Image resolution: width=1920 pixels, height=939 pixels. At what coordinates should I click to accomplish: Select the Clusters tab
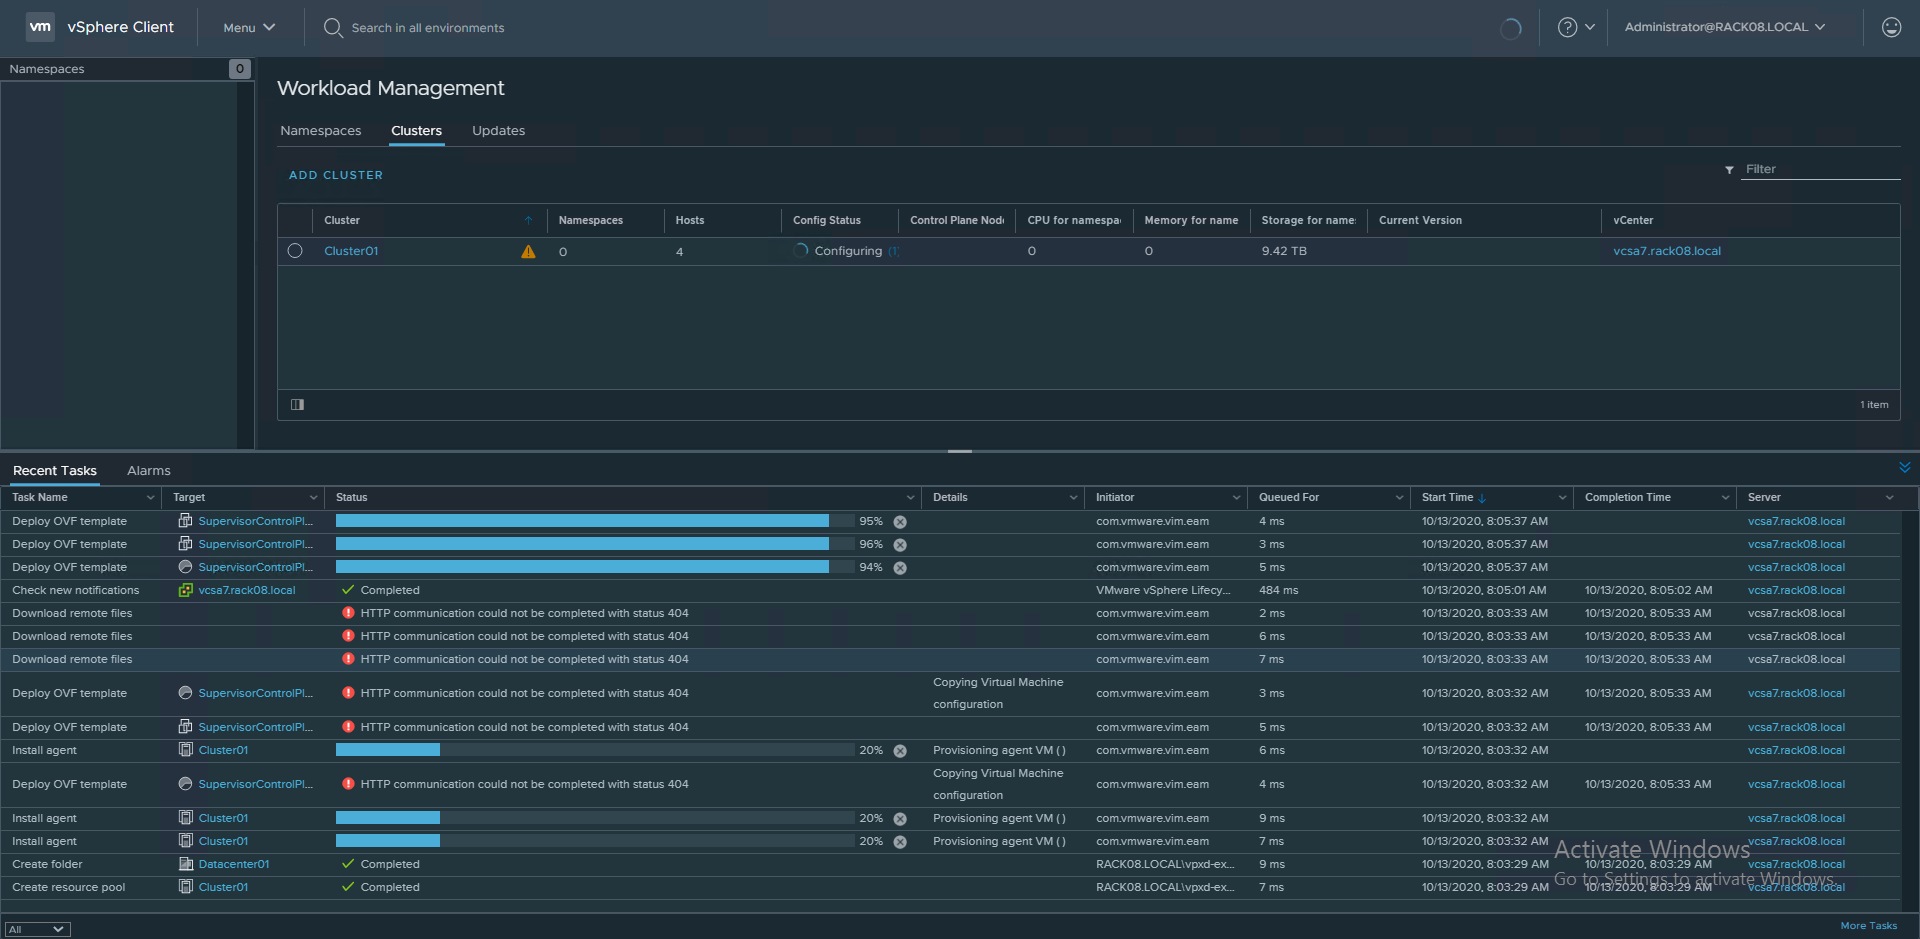pyautogui.click(x=416, y=131)
